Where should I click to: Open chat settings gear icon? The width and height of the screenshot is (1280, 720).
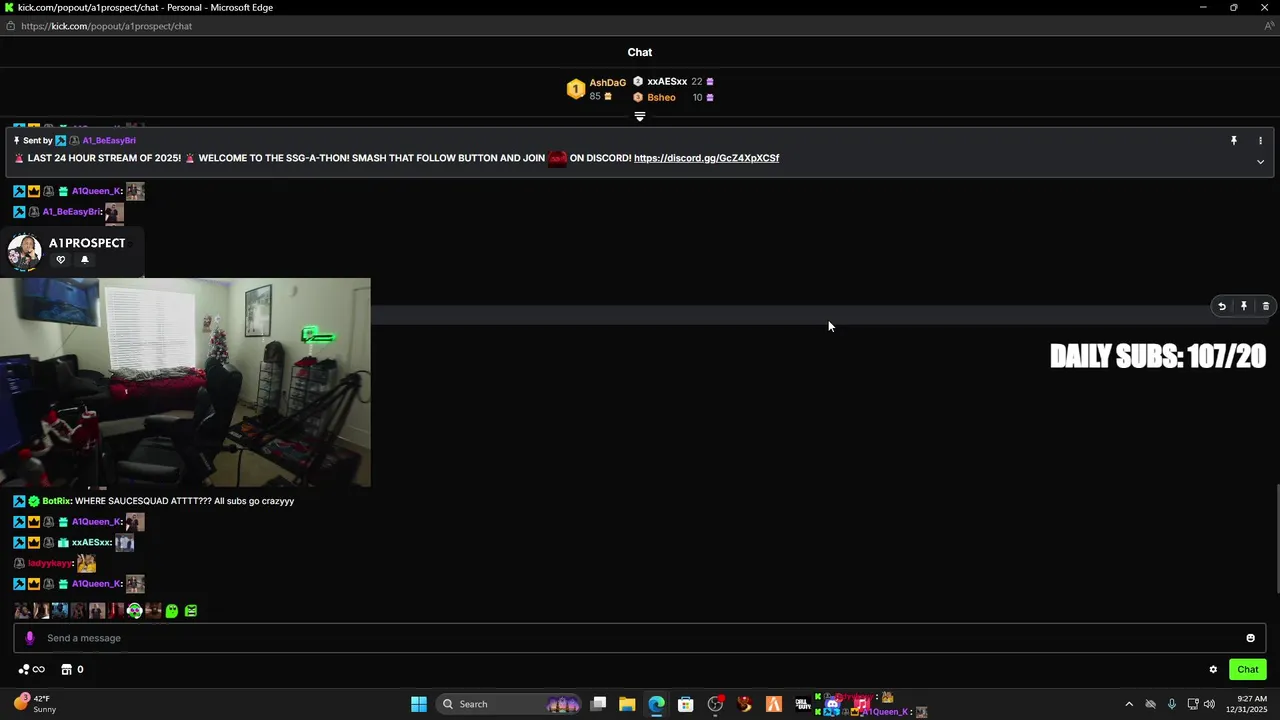coord(1213,670)
